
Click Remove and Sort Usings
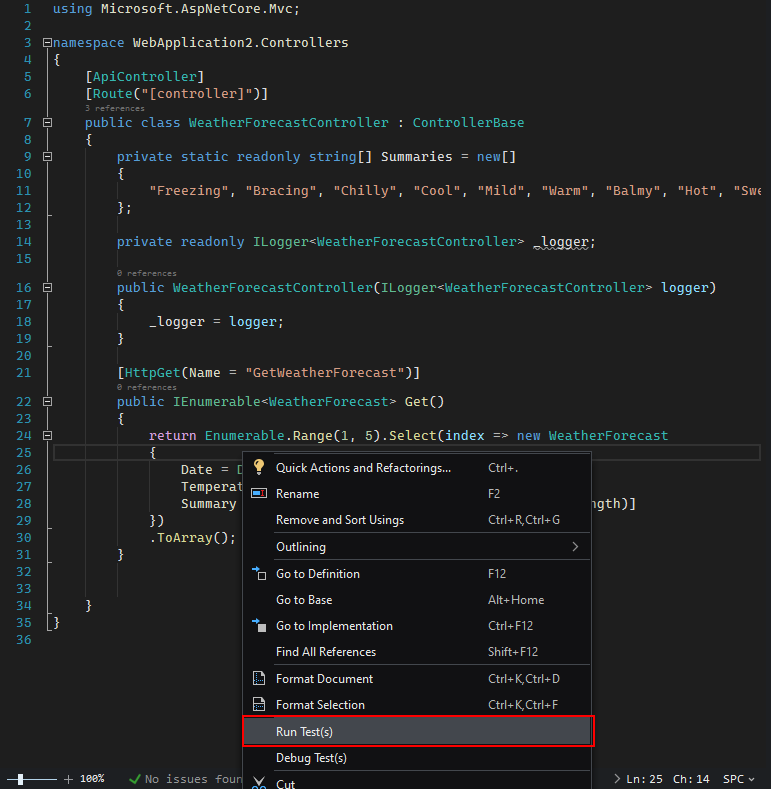click(340, 520)
